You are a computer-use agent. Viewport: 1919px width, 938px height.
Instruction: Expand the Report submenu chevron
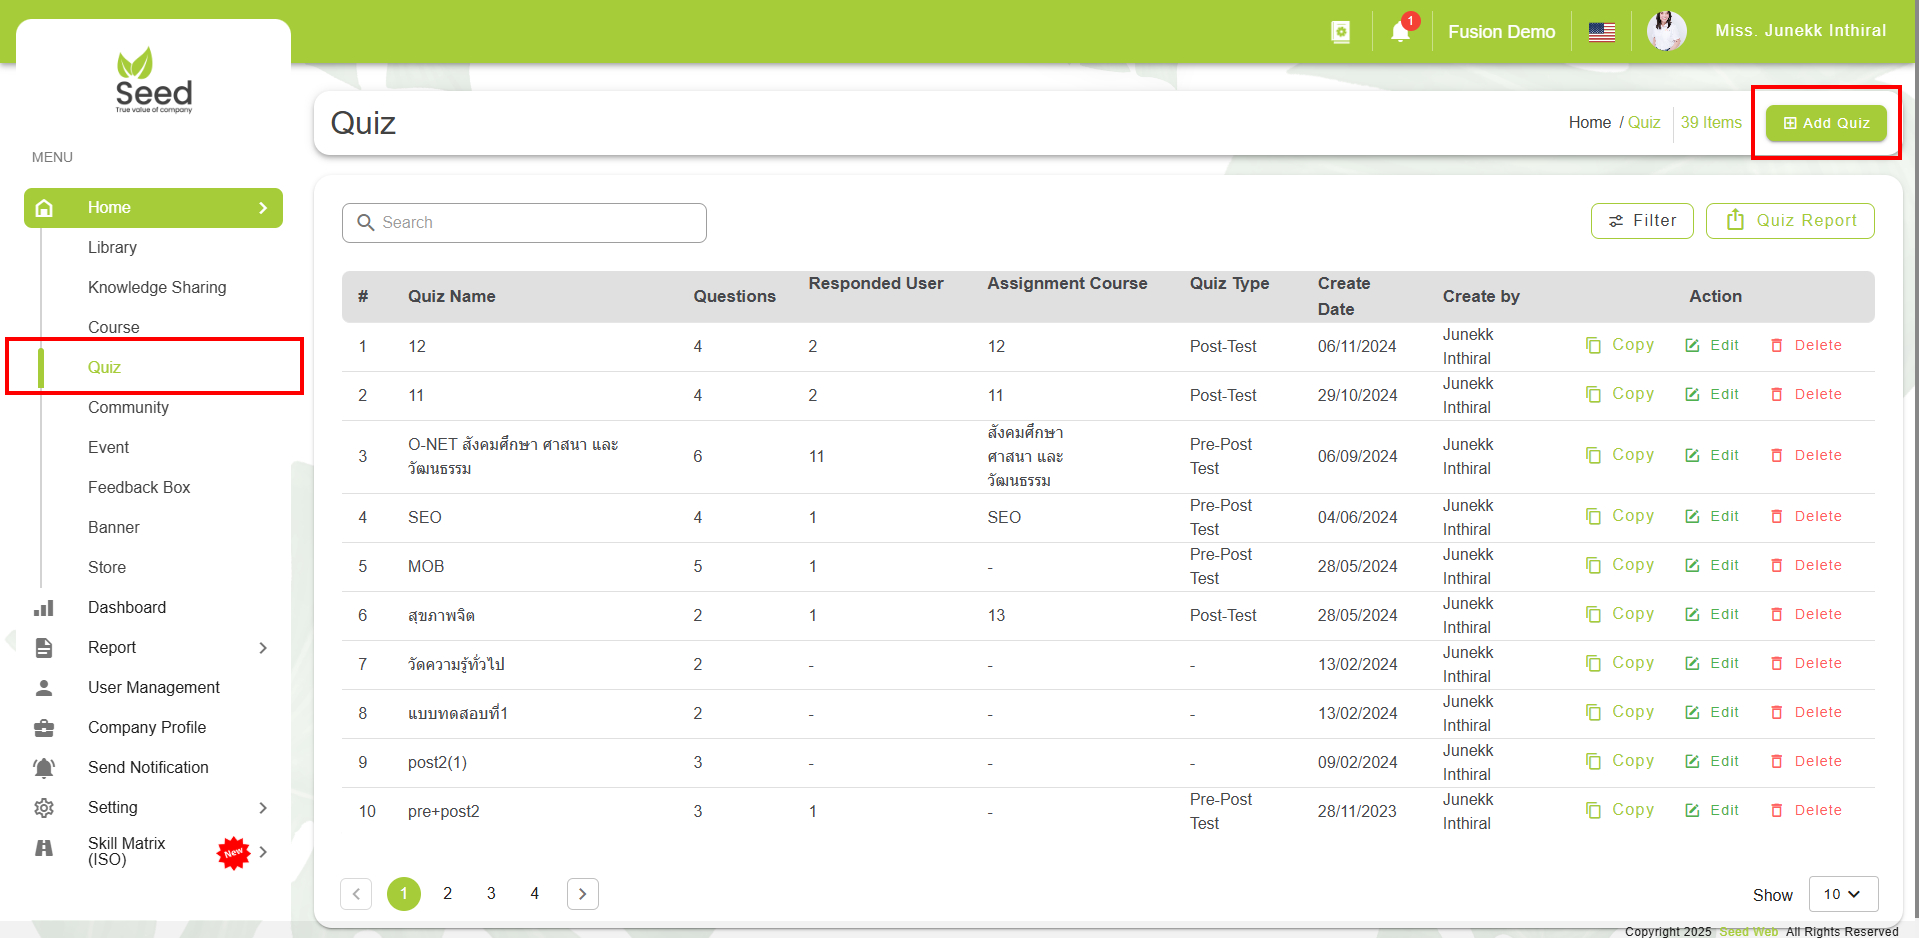pyautogui.click(x=263, y=648)
